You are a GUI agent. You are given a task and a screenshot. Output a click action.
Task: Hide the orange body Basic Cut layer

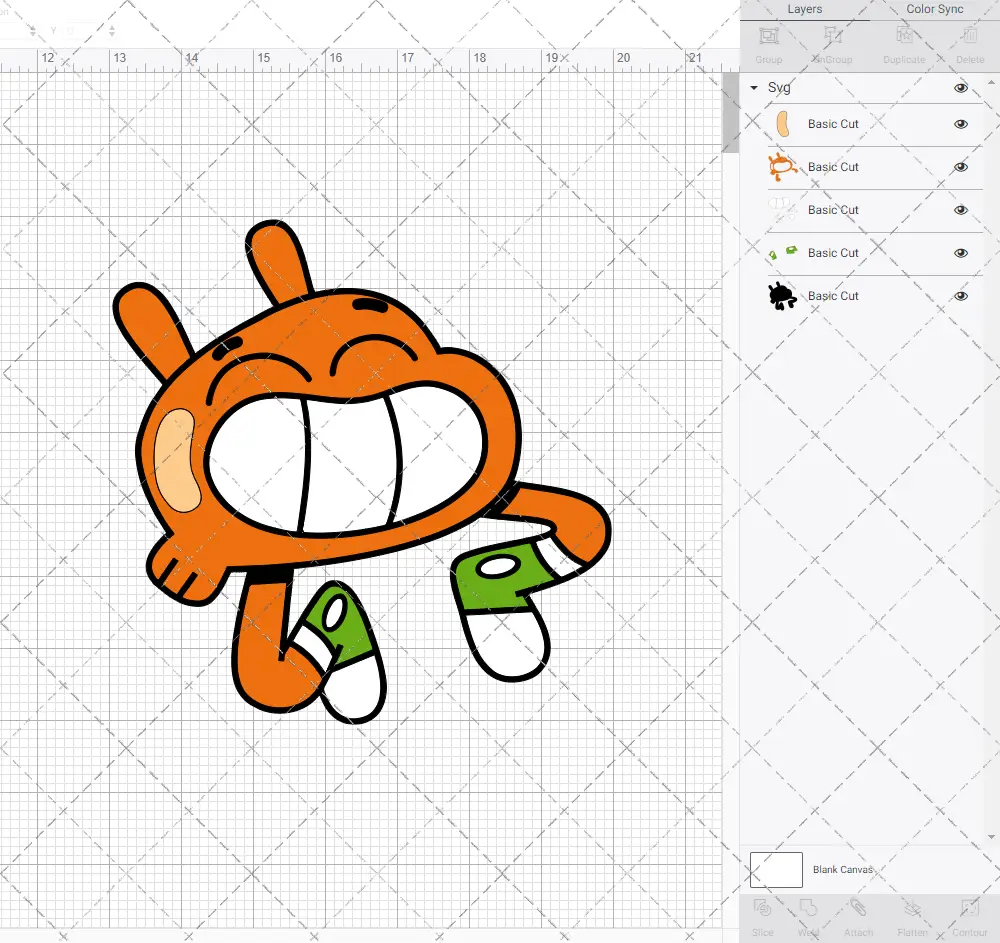click(960, 167)
